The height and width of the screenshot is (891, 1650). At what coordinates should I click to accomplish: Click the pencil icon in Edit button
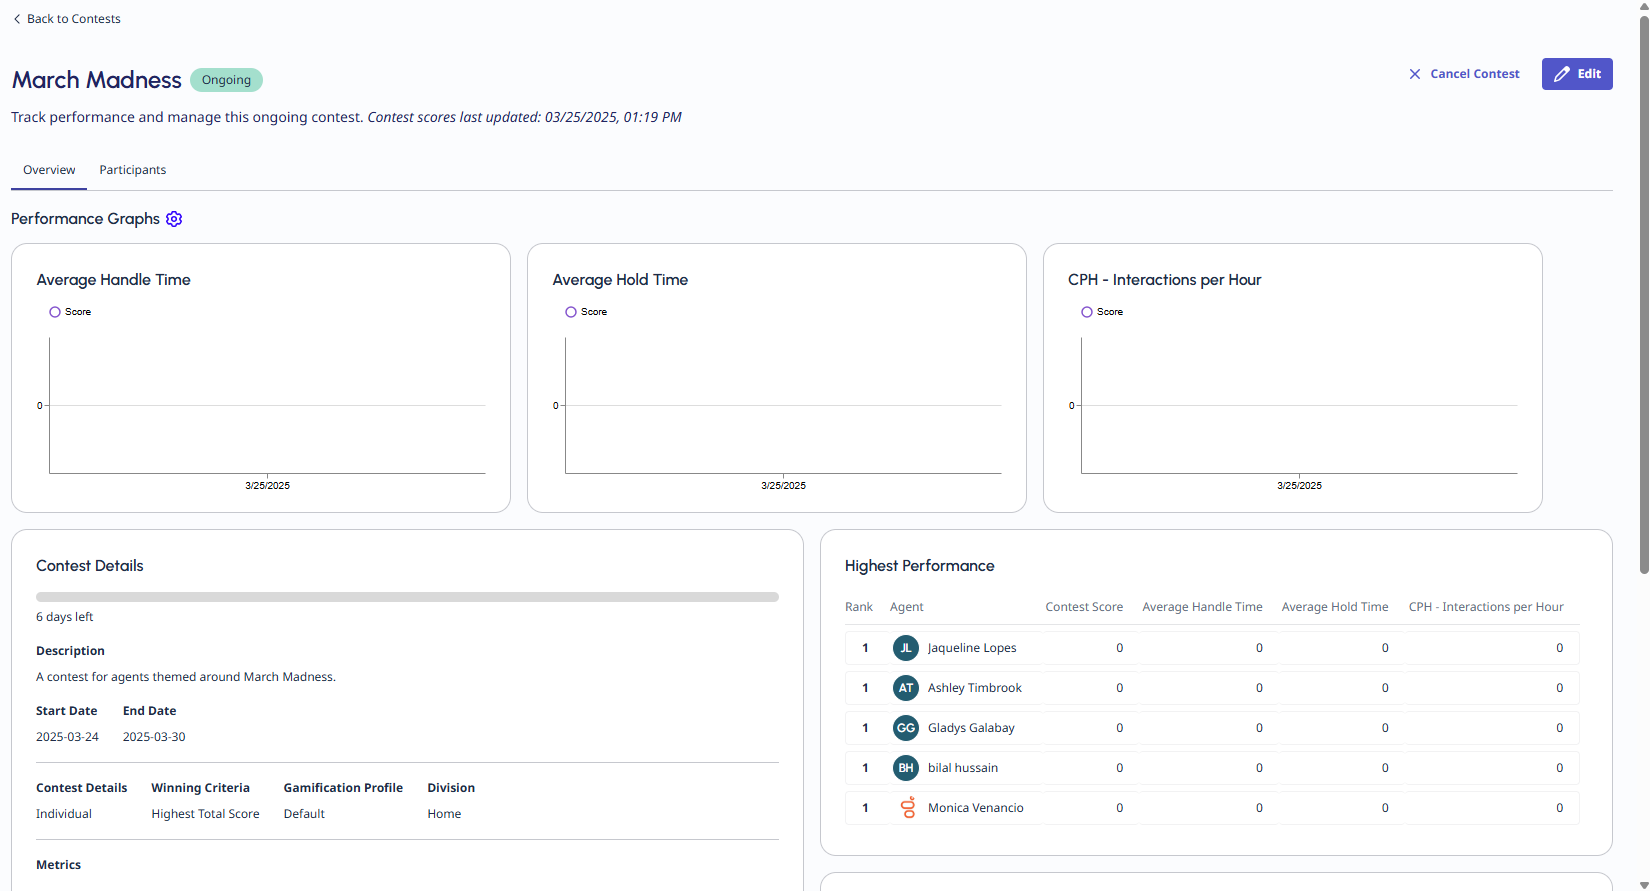1561,74
